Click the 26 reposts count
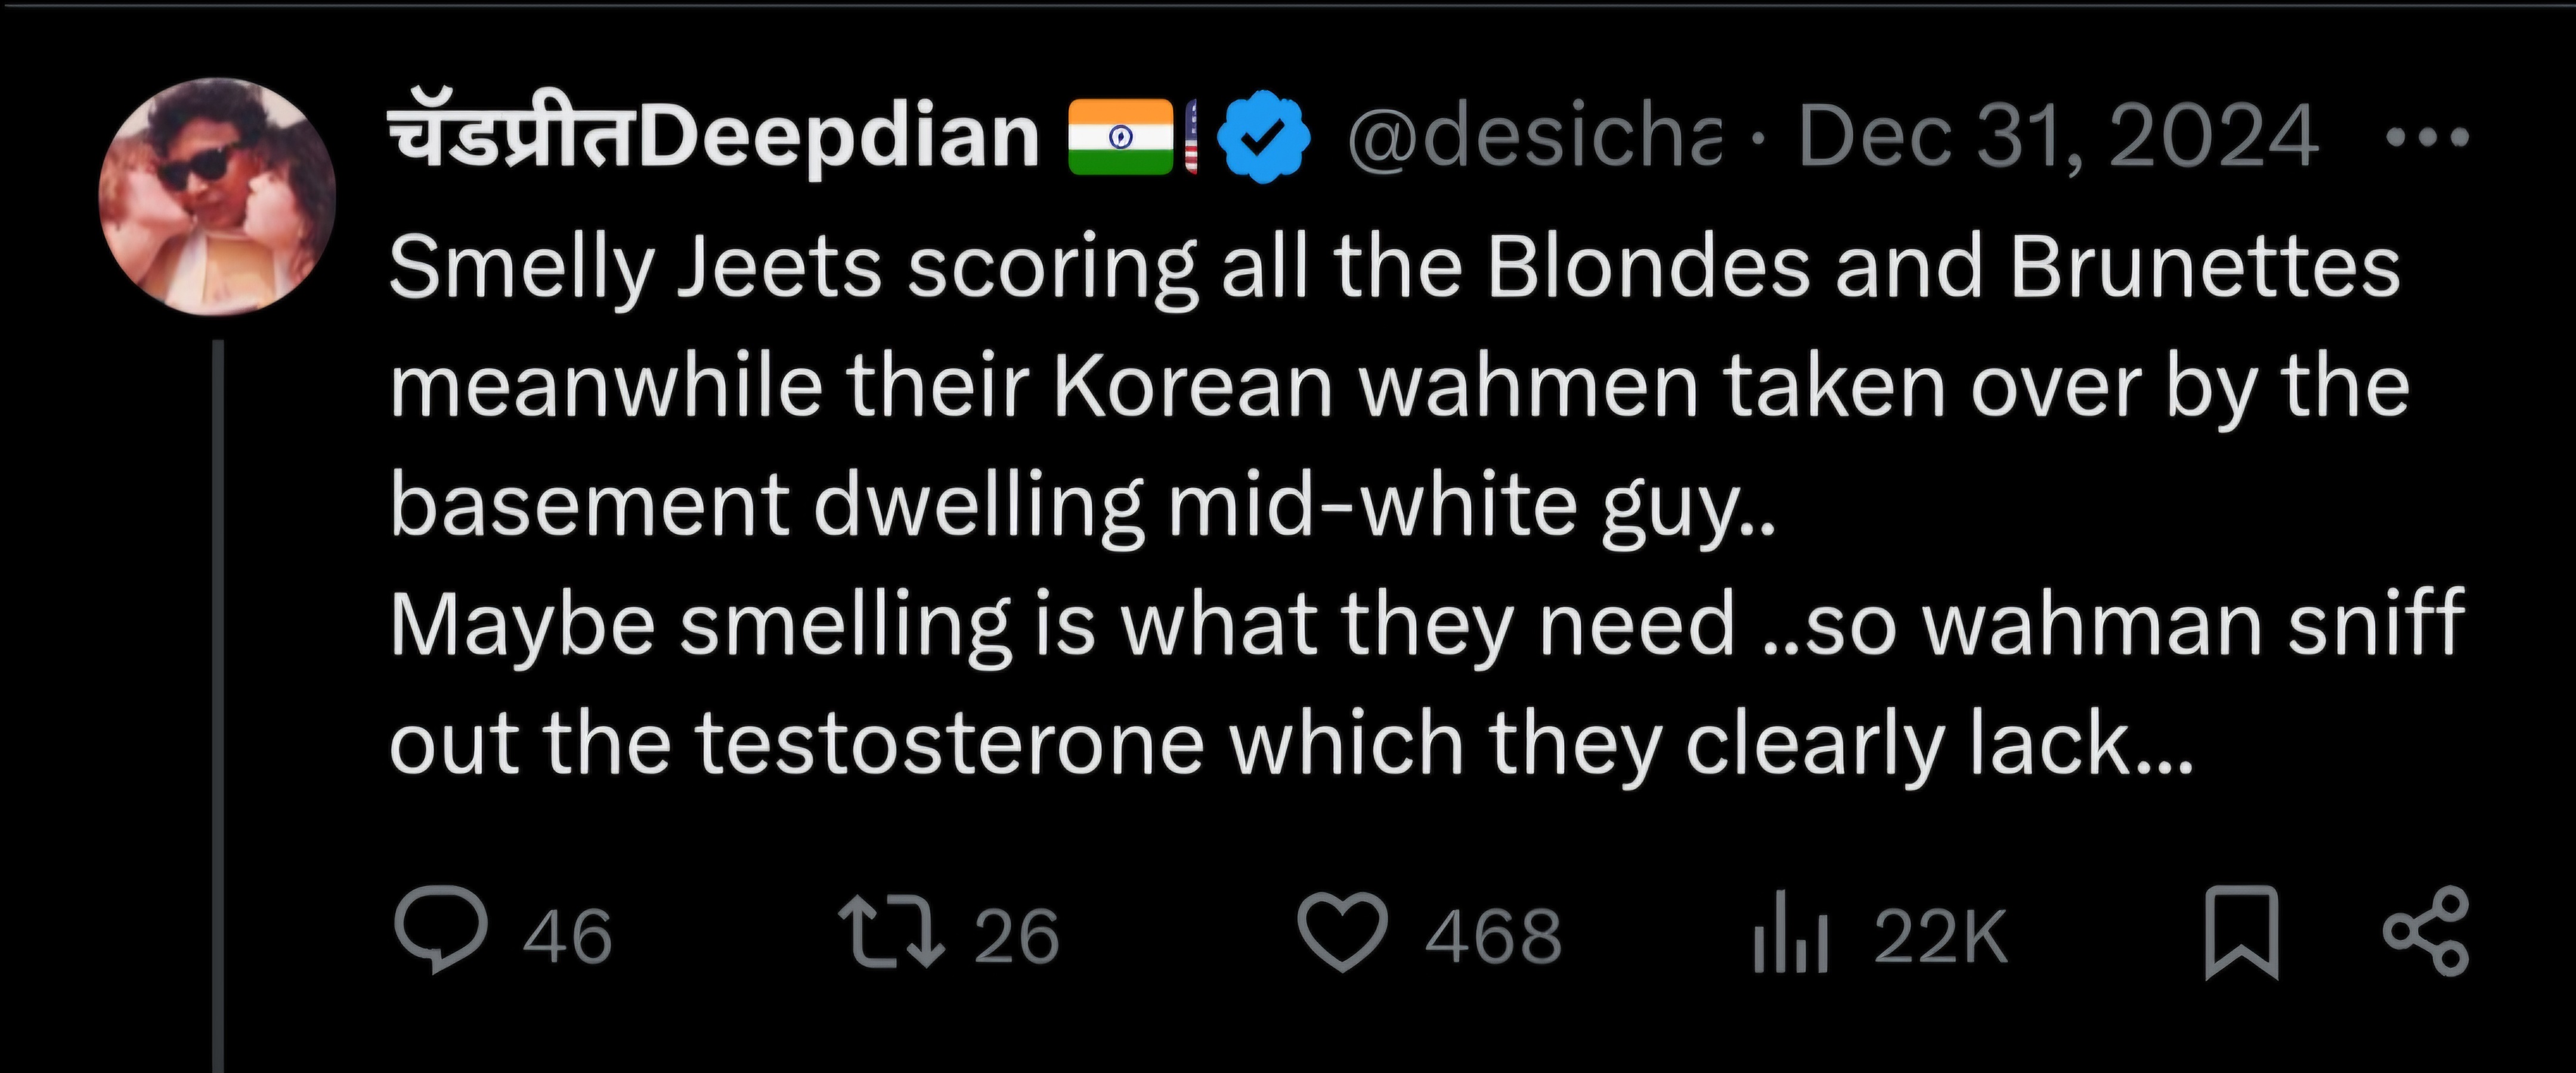 (x=1016, y=937)
